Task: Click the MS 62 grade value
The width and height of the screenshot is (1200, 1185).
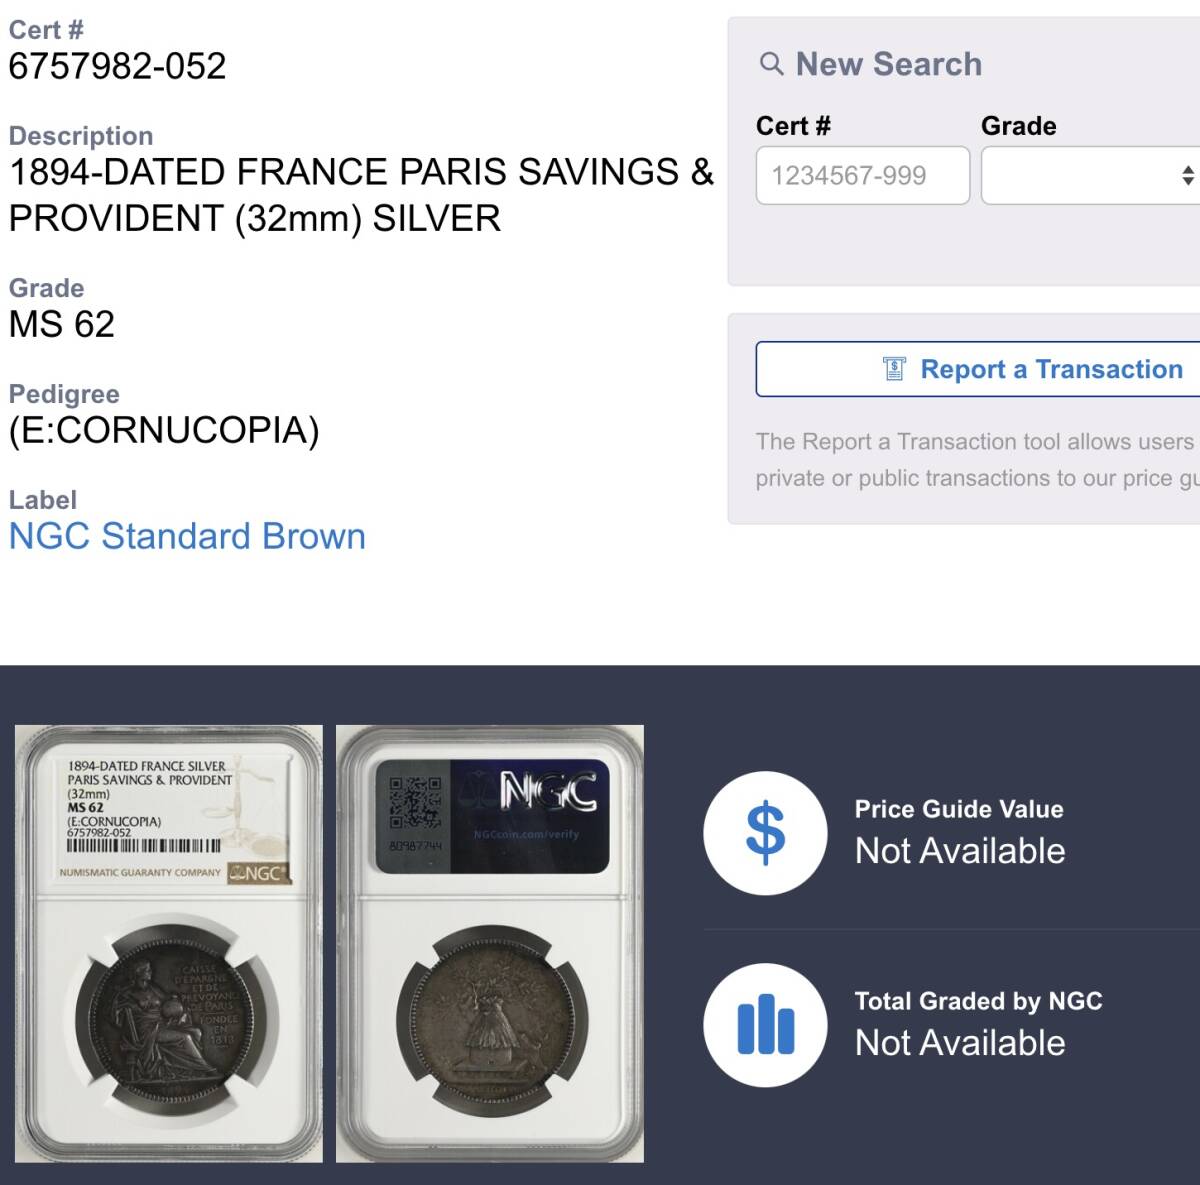Action: 61,324
